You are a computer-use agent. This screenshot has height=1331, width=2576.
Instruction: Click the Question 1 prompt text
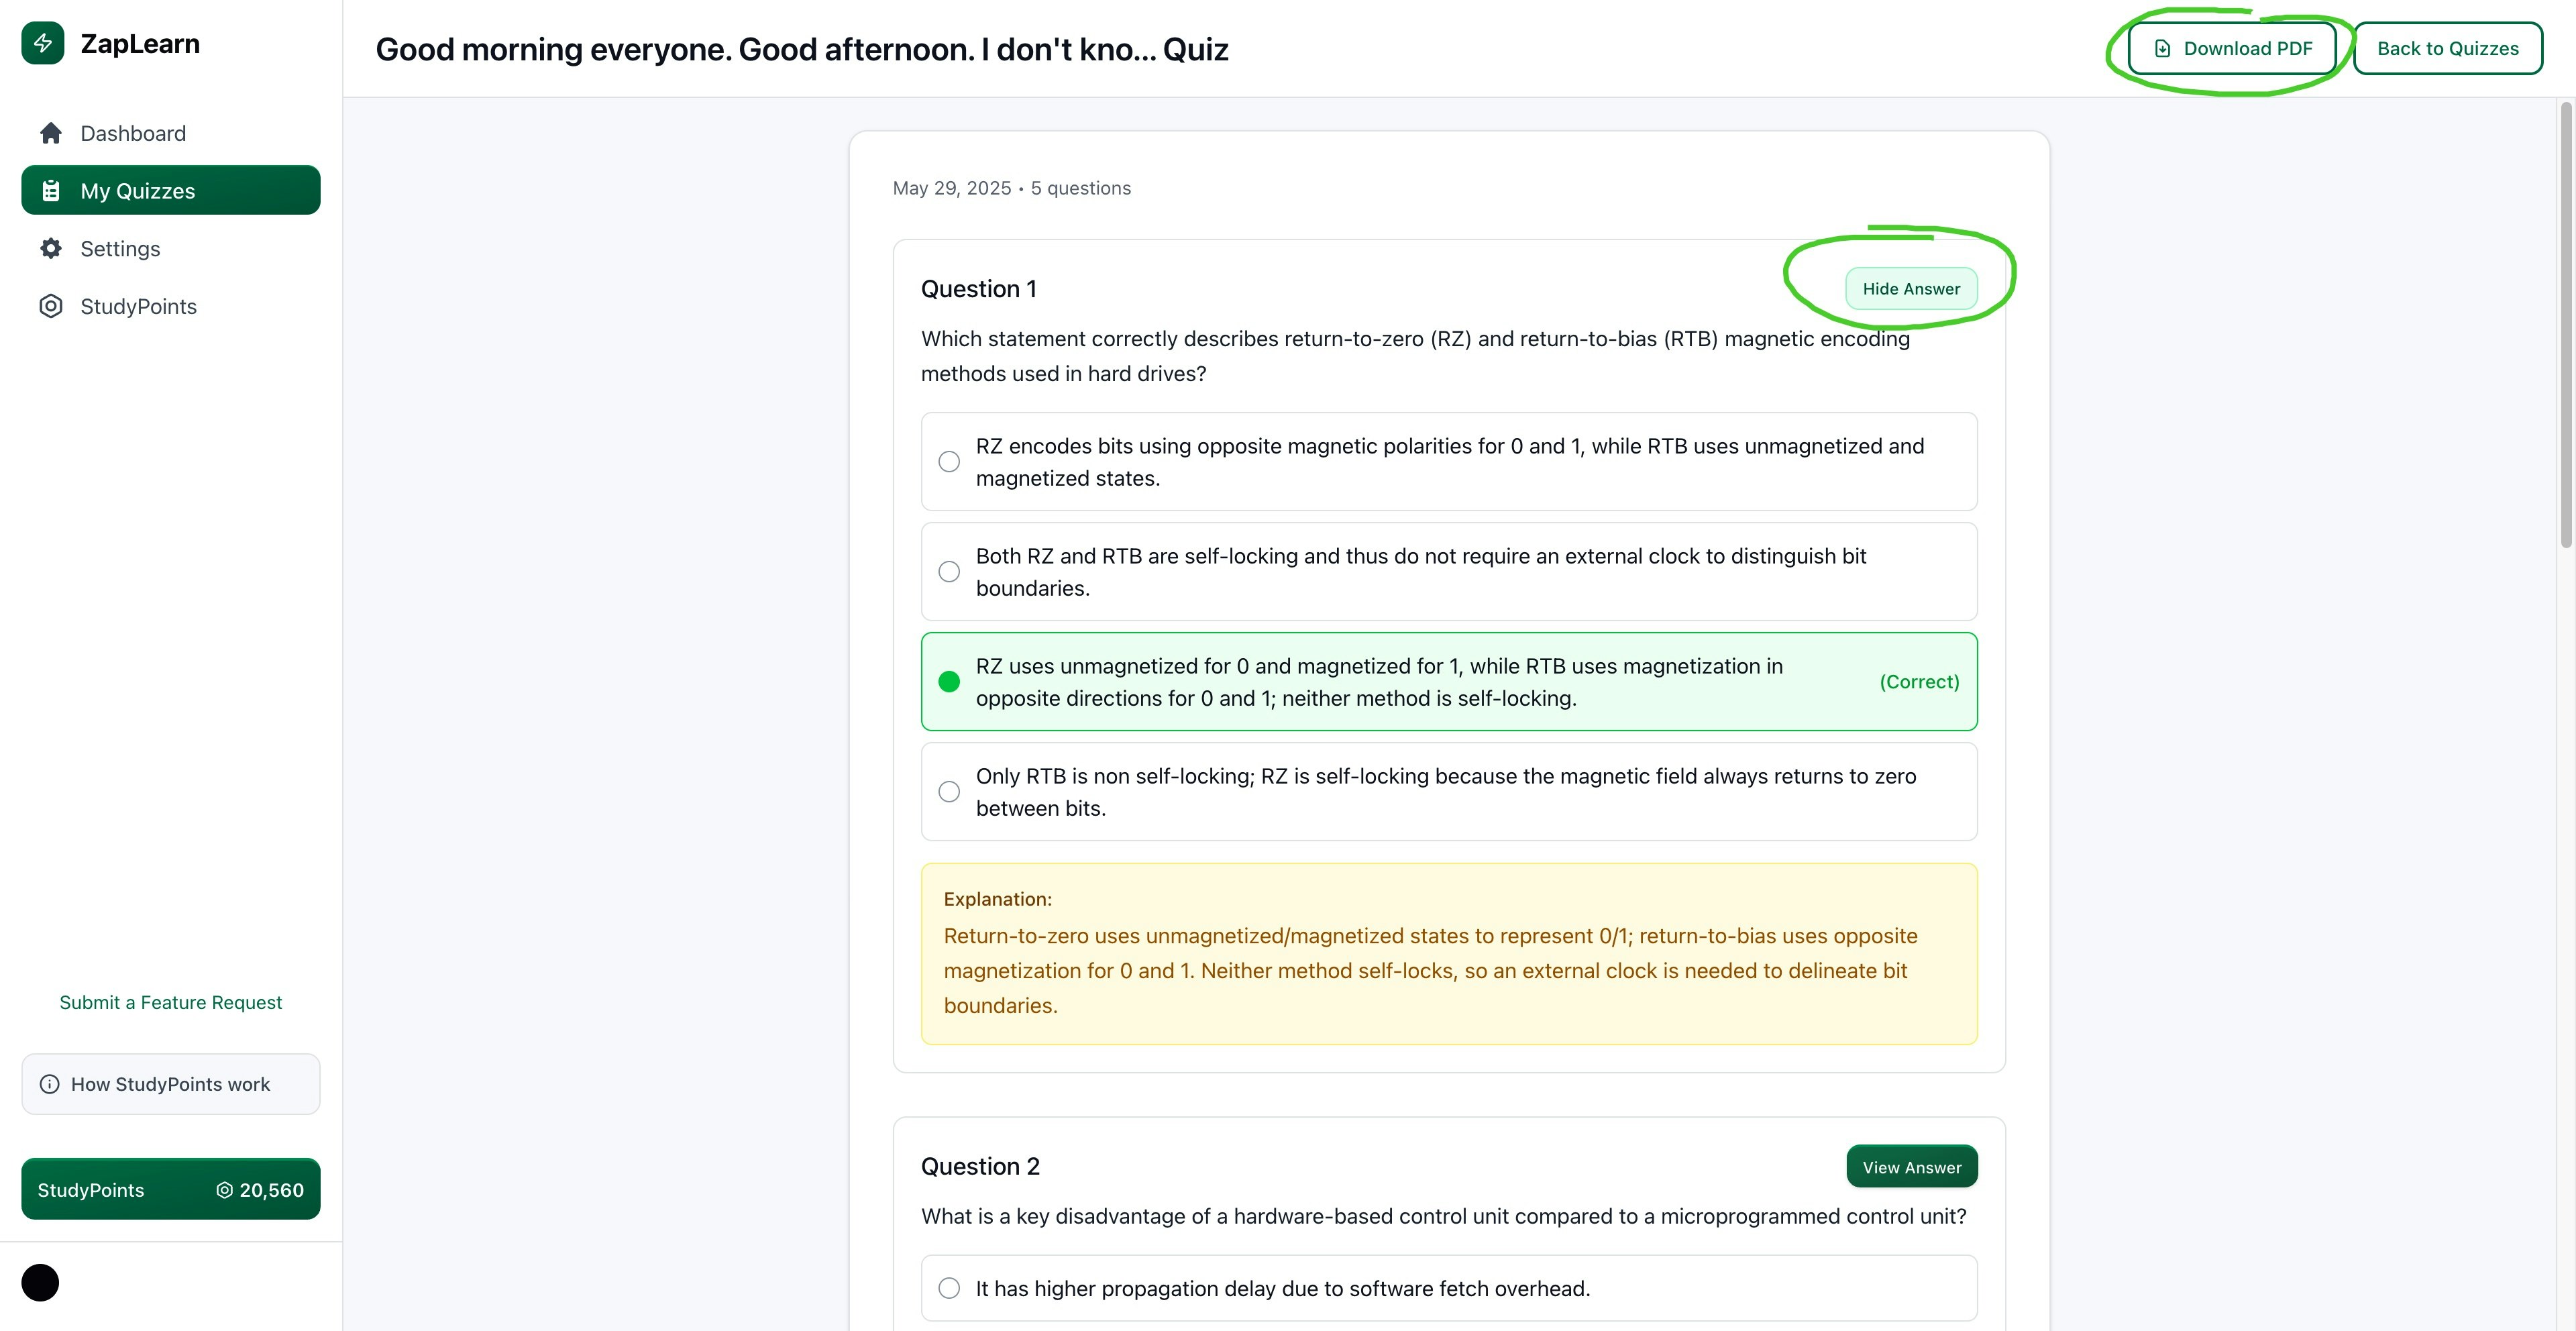click(x=1415, y=356)
